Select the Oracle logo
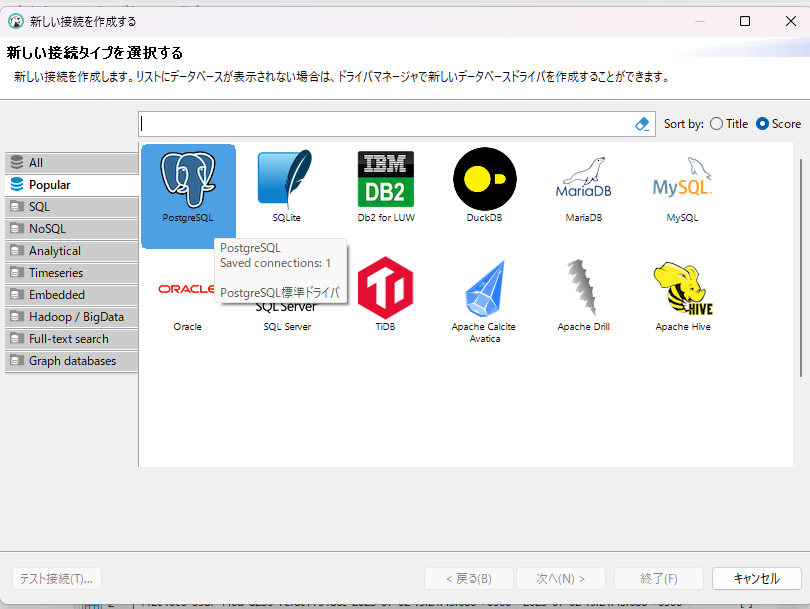810x609 pixels. pos(186,289)
